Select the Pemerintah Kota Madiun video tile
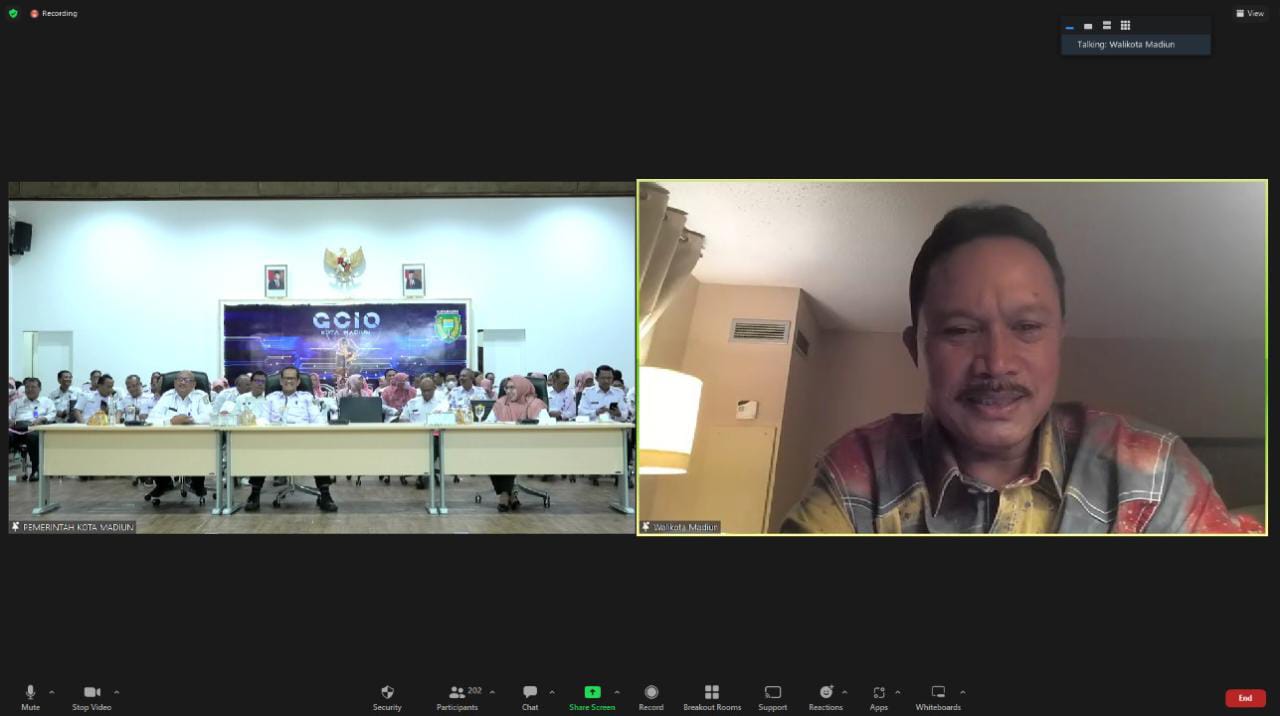Screen dimensions: 1280x716 322,357
